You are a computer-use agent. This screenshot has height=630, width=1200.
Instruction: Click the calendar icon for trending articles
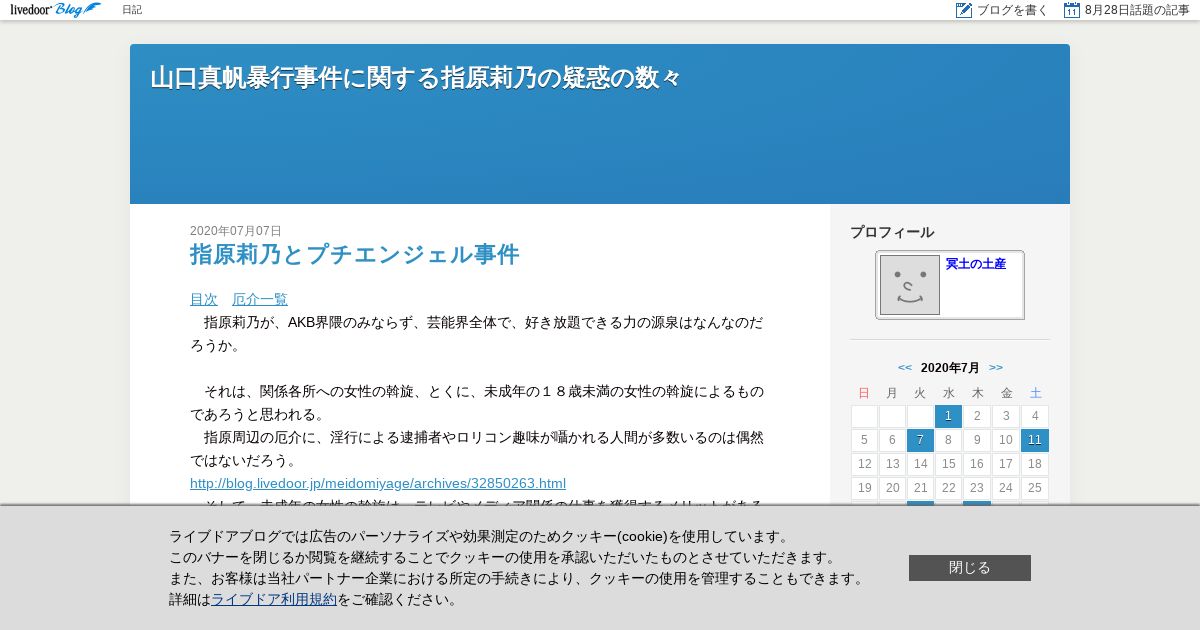pyautogui.click(x=1072, y=10)
